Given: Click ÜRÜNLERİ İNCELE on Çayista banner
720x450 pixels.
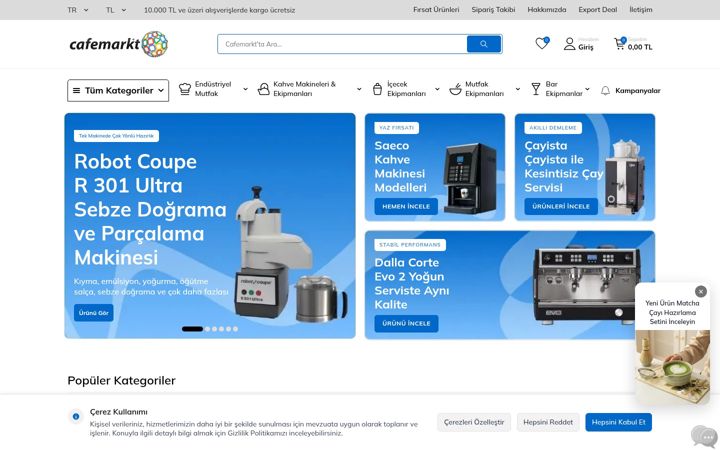Looking at the screenshot, I should point(561,206).
